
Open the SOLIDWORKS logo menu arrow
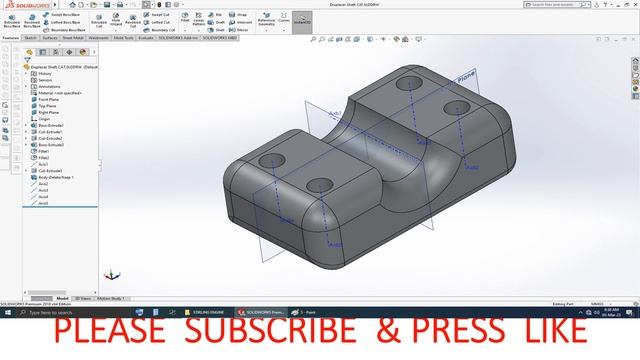[56, 4]
